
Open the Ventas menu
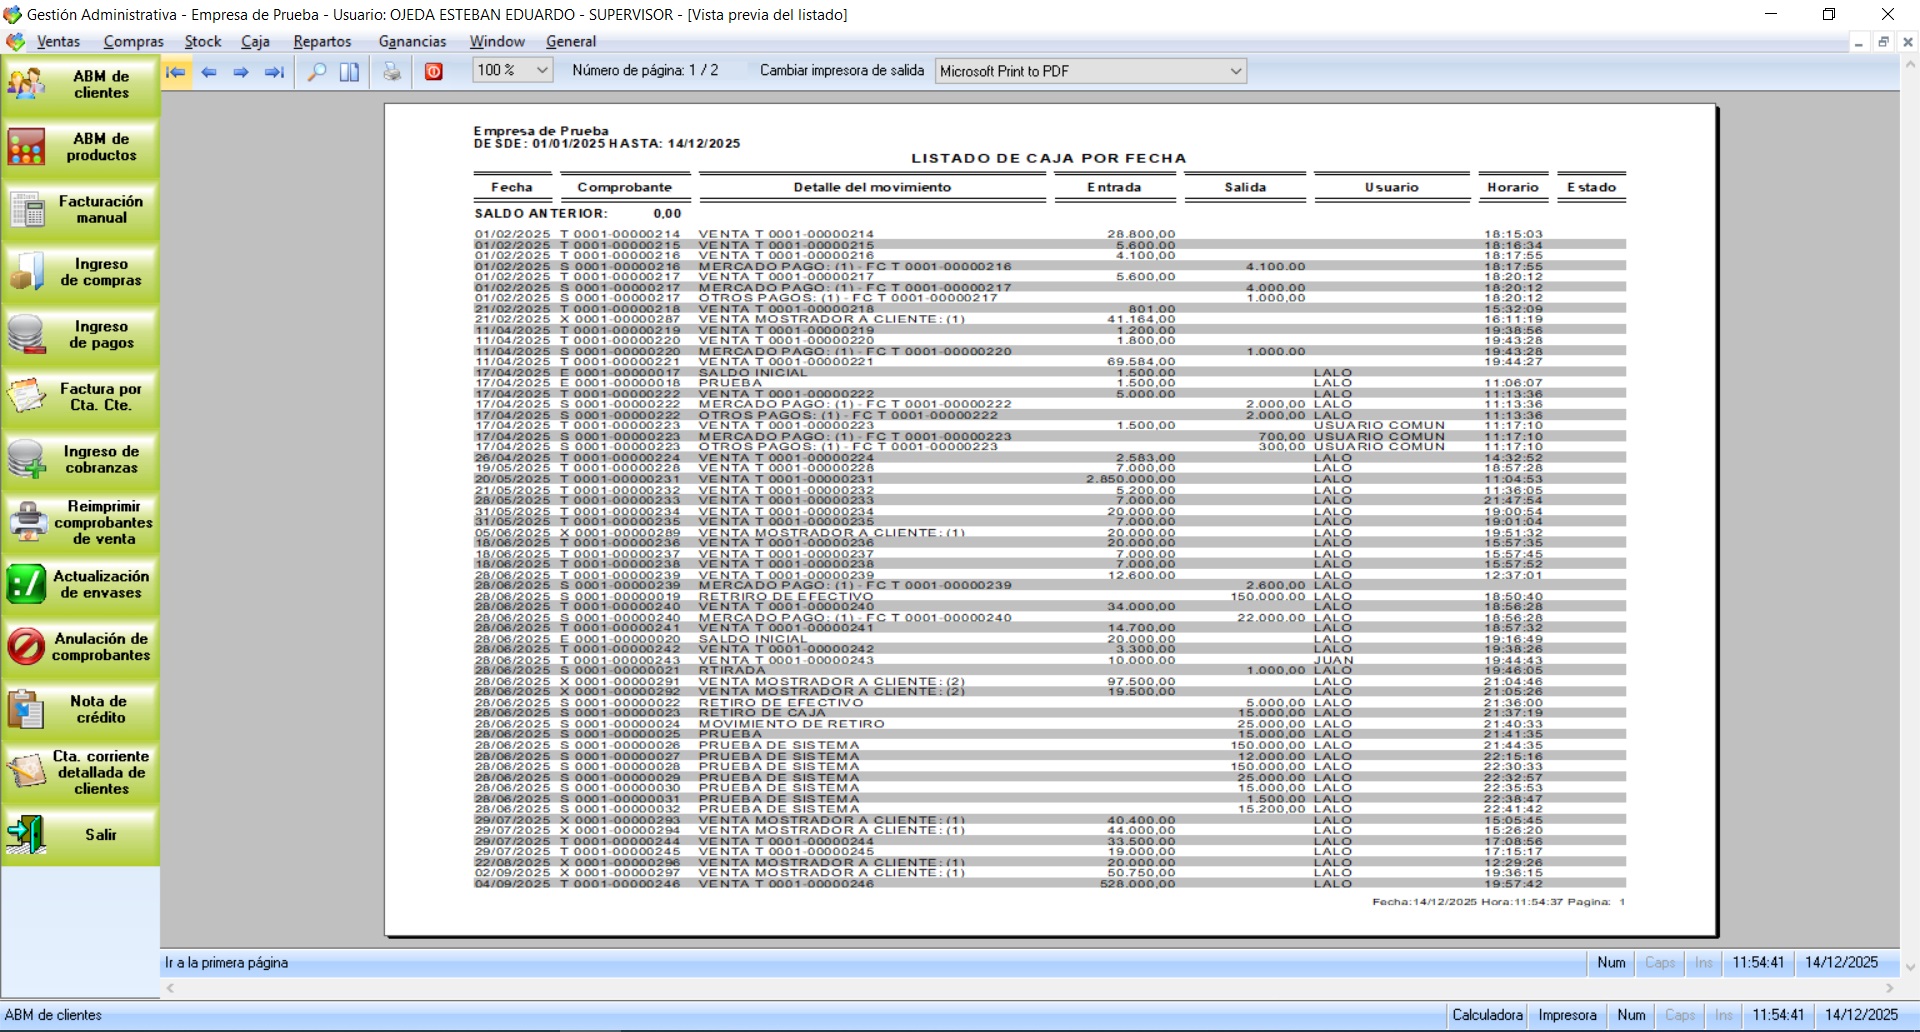click(x=58, y=42)
